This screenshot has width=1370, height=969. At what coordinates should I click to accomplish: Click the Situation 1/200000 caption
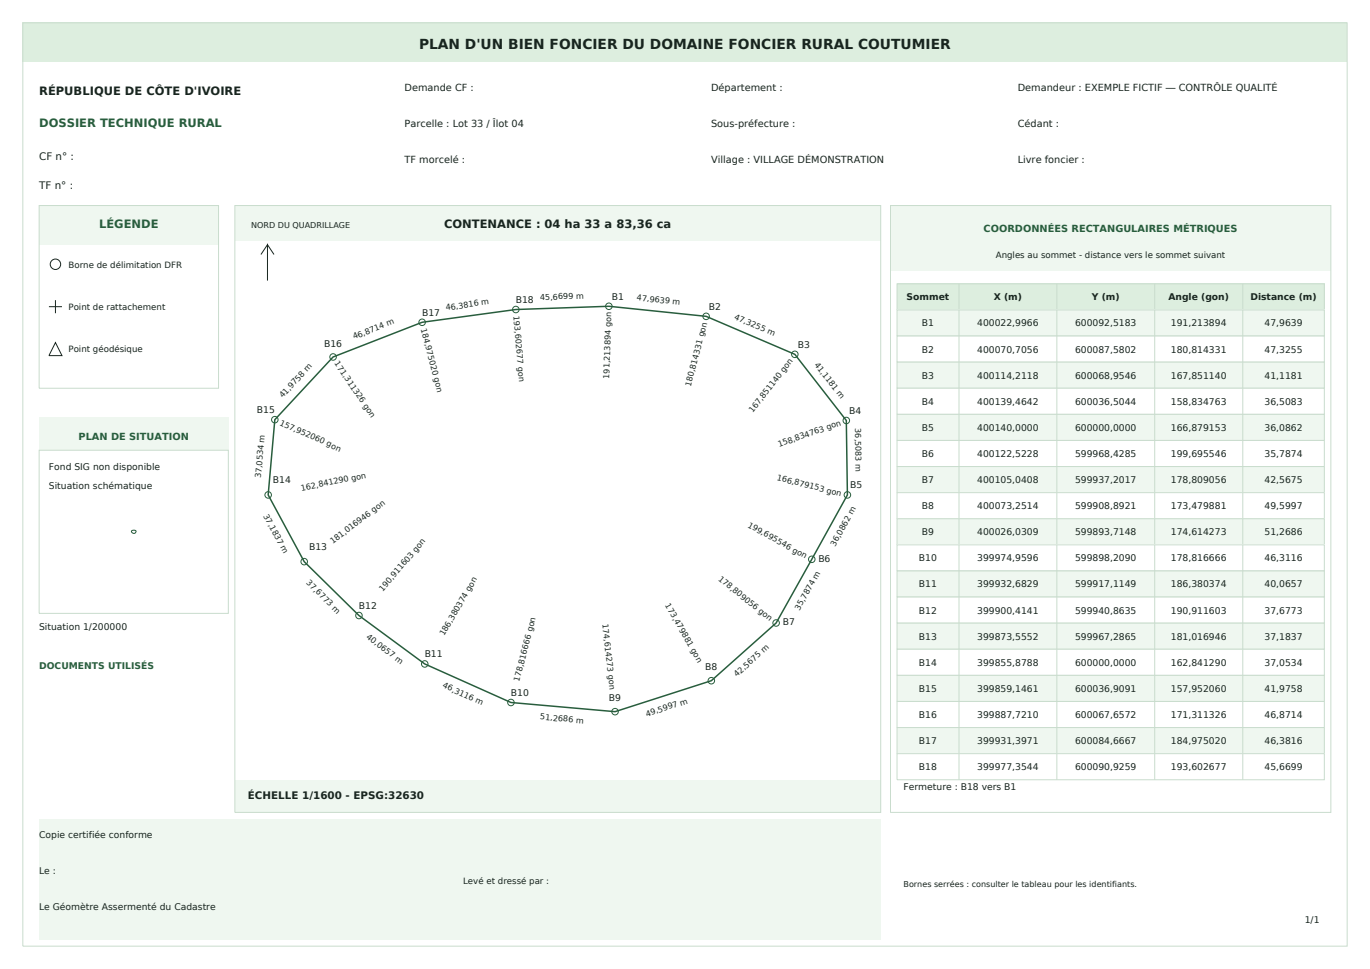[x=83, y=627]
